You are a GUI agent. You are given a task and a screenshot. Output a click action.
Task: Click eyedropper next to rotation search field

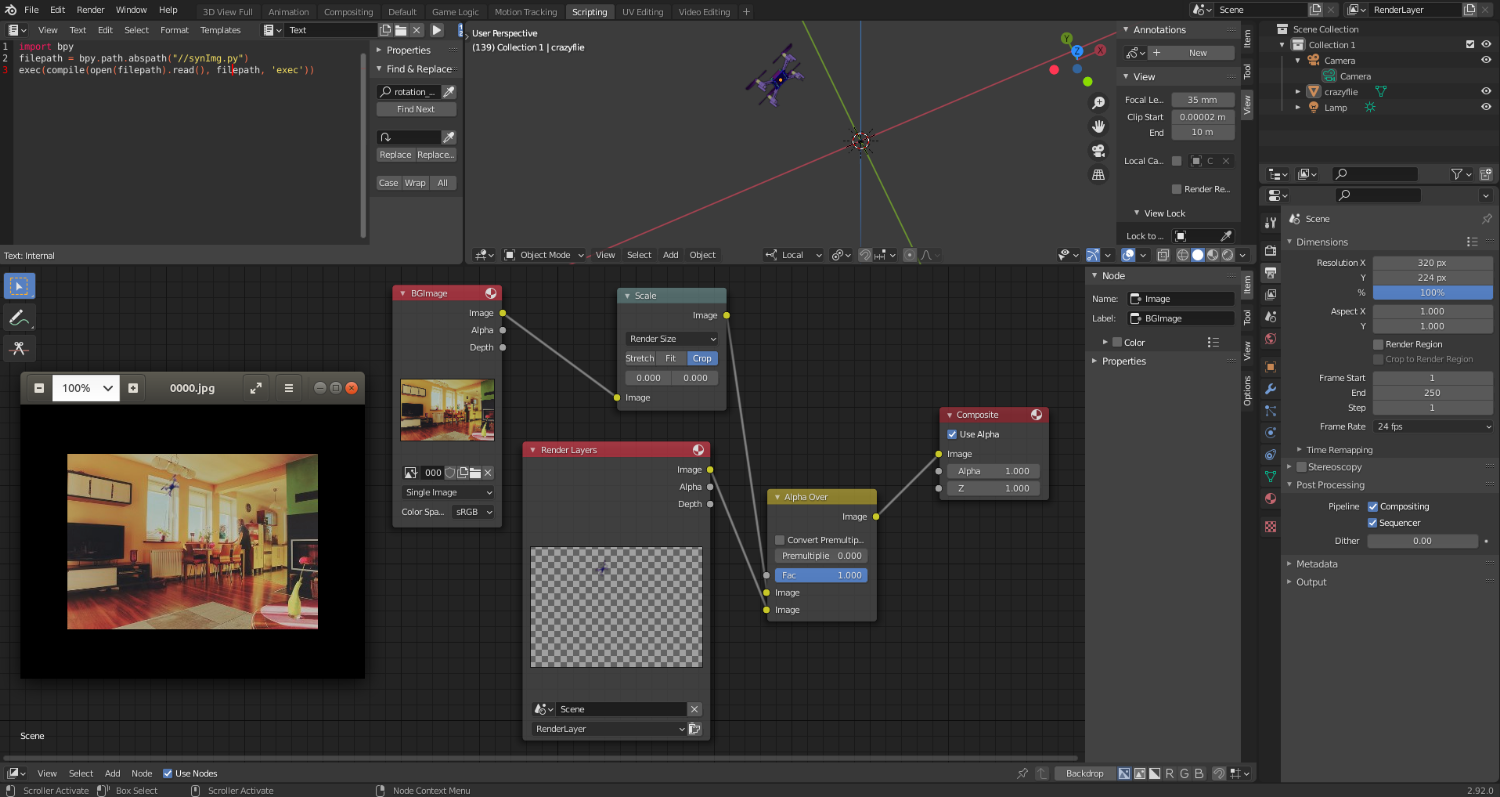click(449, 92)
